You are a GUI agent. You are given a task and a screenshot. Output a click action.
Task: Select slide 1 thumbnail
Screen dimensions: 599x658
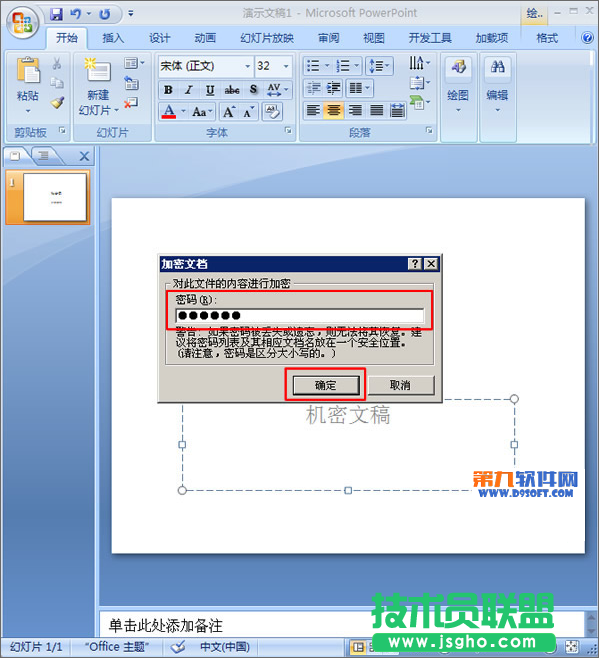(55, 197)
